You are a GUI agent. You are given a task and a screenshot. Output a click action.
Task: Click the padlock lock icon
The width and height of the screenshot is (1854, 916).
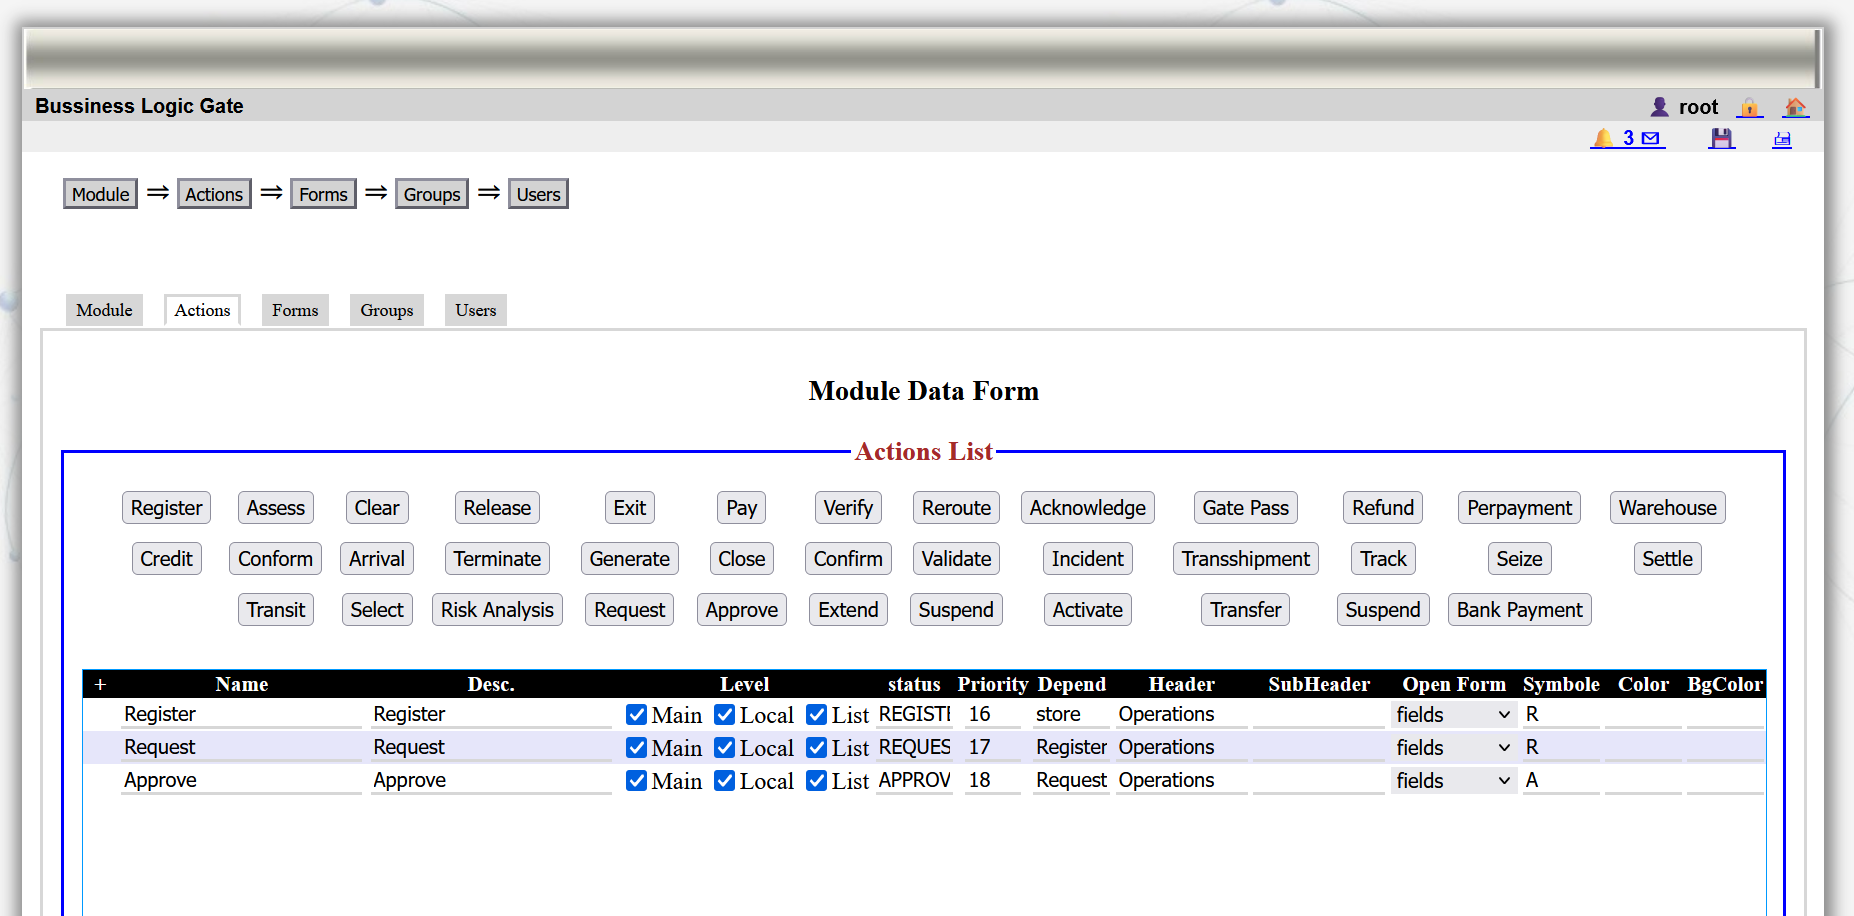click(x=1749, y=107)
